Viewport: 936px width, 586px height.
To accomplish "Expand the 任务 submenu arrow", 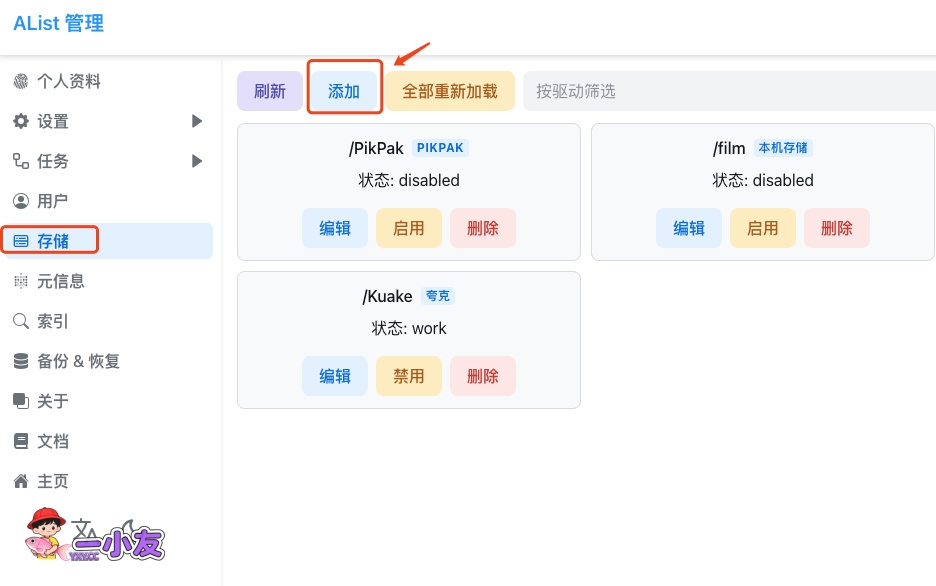I will [197, 161].
